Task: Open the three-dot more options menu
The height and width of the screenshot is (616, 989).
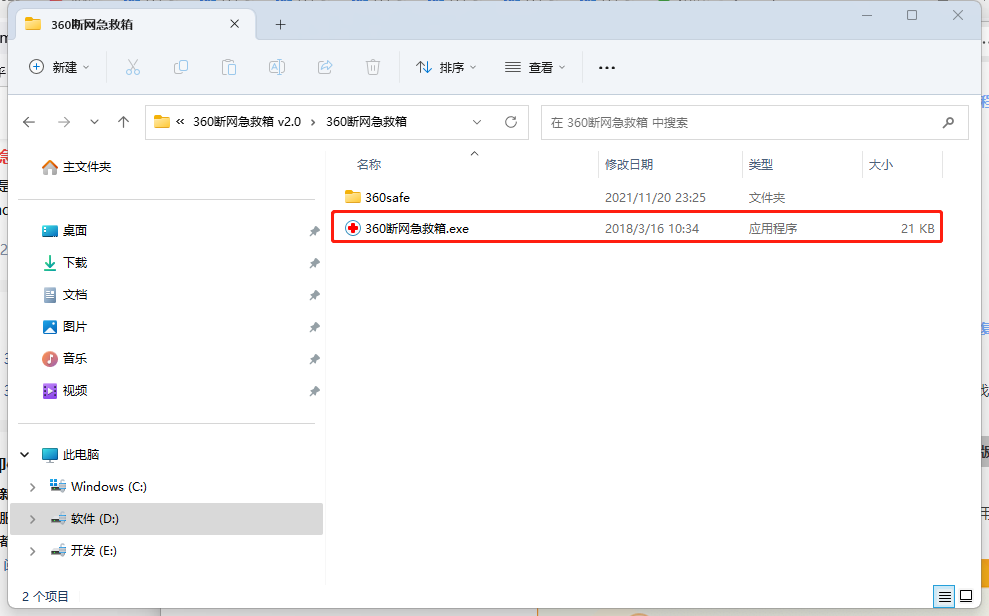Action: pyautogui.click(x=607, y=67)
